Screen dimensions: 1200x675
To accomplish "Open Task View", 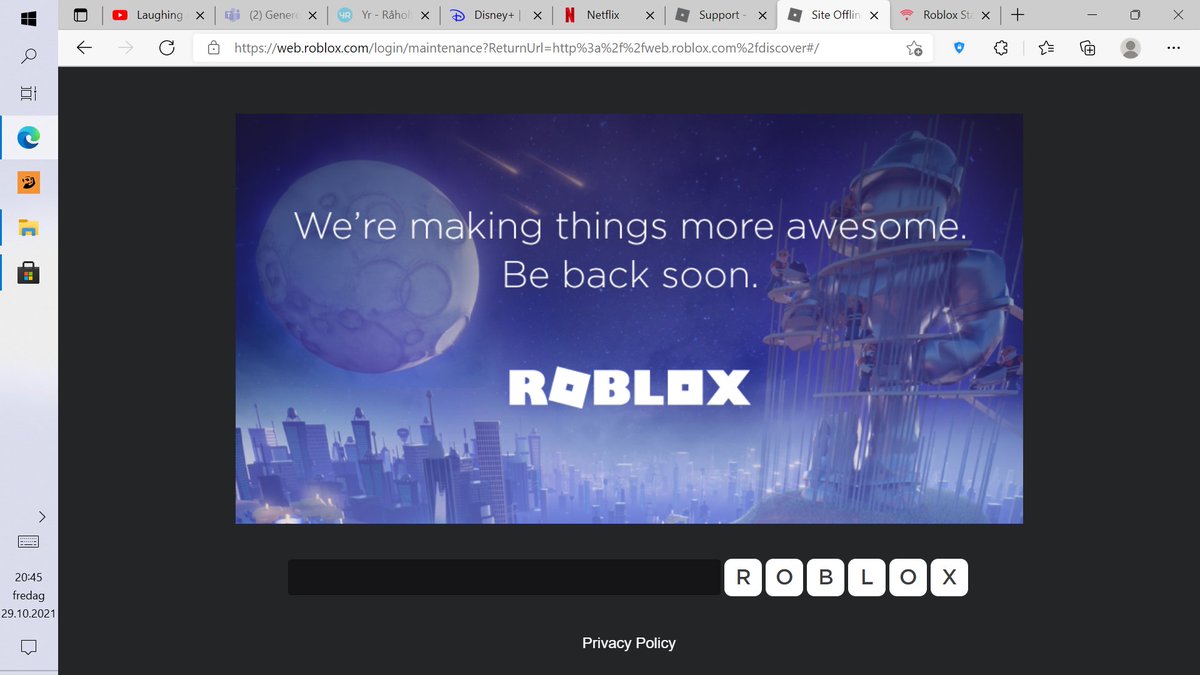I will (29, 92).
